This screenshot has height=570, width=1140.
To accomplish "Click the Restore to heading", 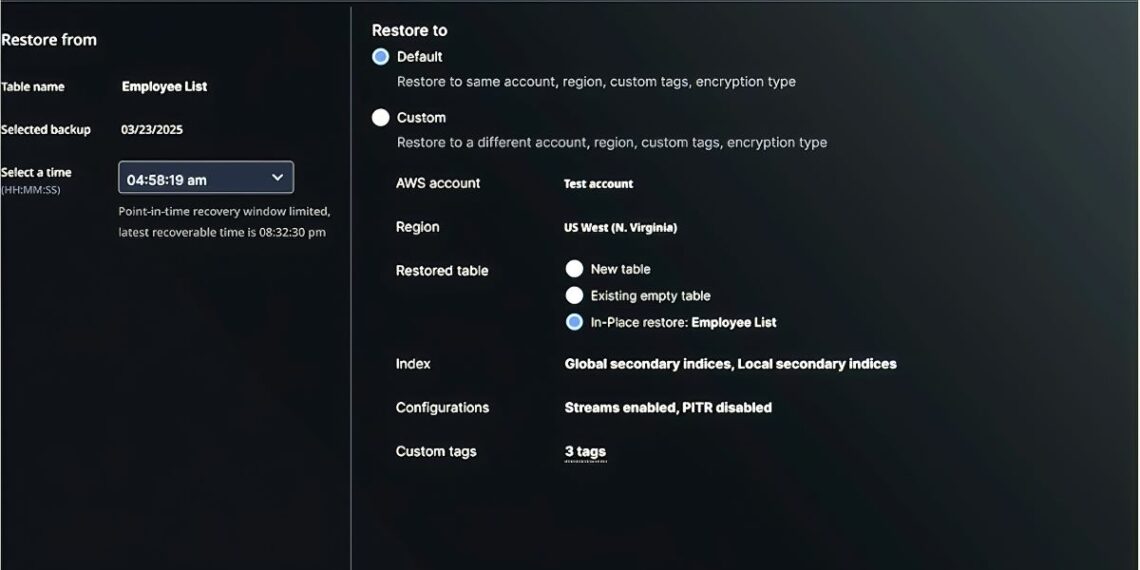I will 409,31.
